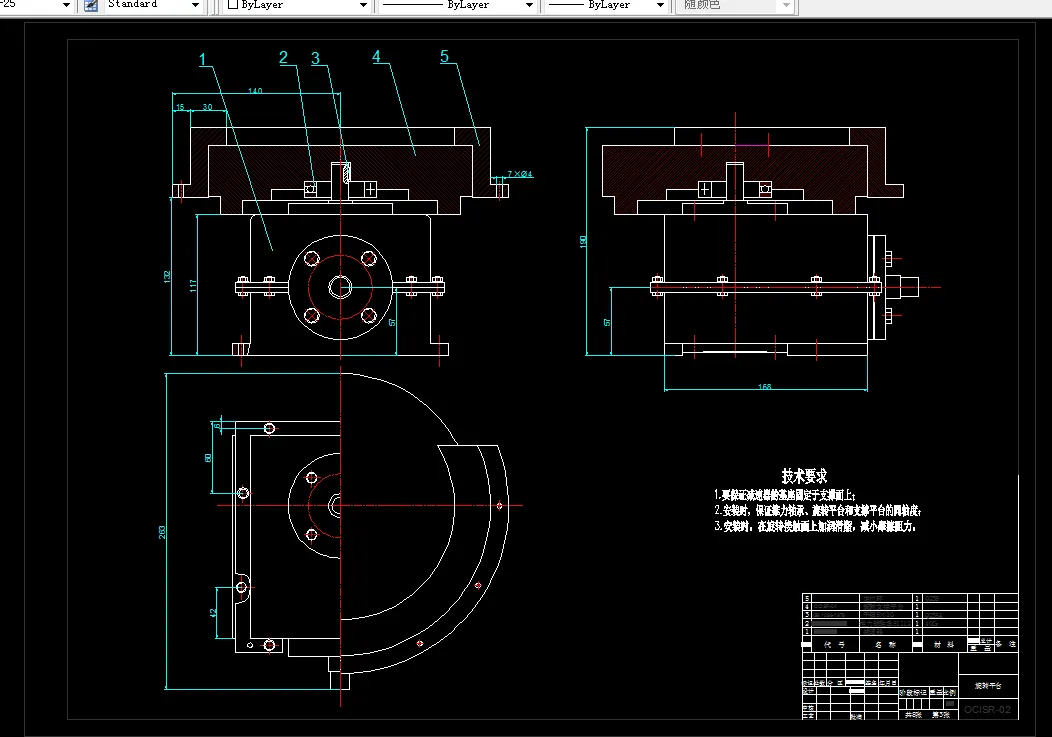Image resolution: width=1052 pixels, height=737 pixels.
Task: Open the linetype ByLayer dropdown
Action: coord(529,5)
